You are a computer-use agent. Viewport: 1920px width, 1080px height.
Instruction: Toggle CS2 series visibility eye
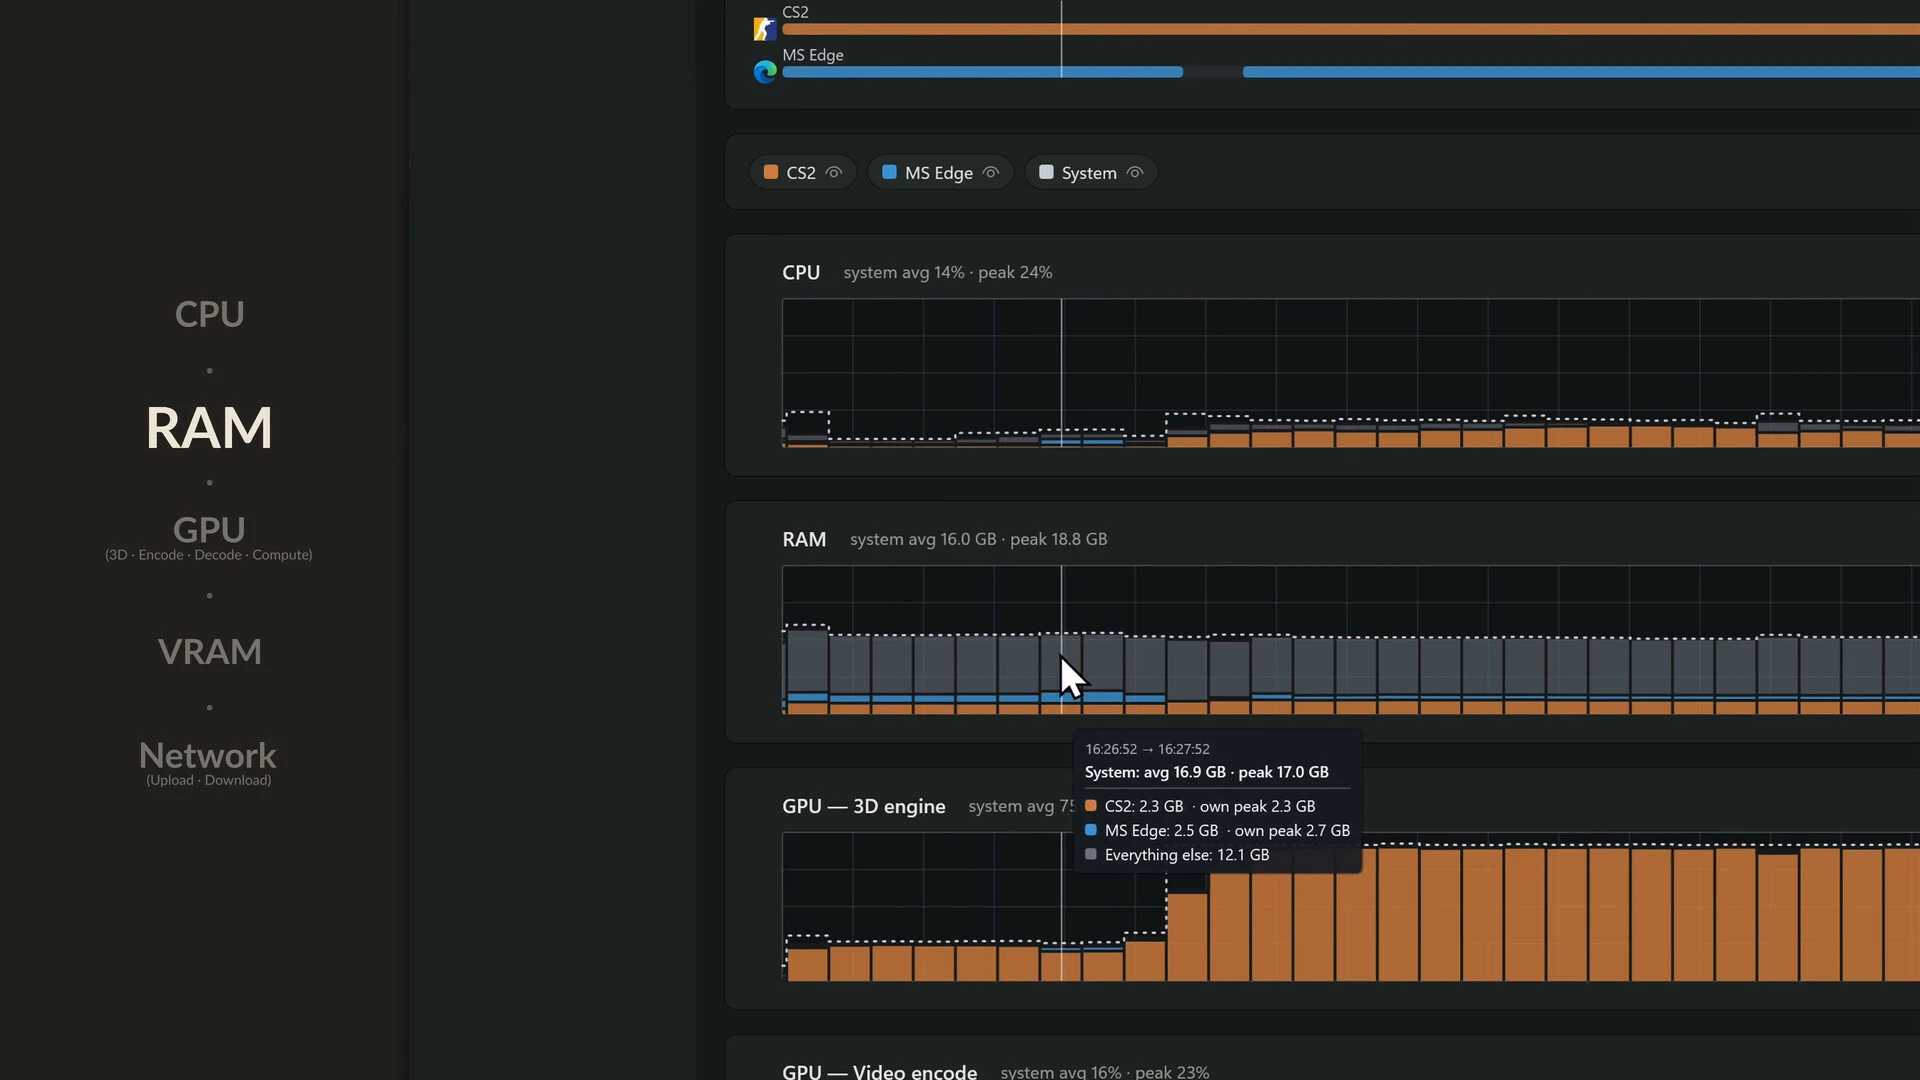coord(834,173)
